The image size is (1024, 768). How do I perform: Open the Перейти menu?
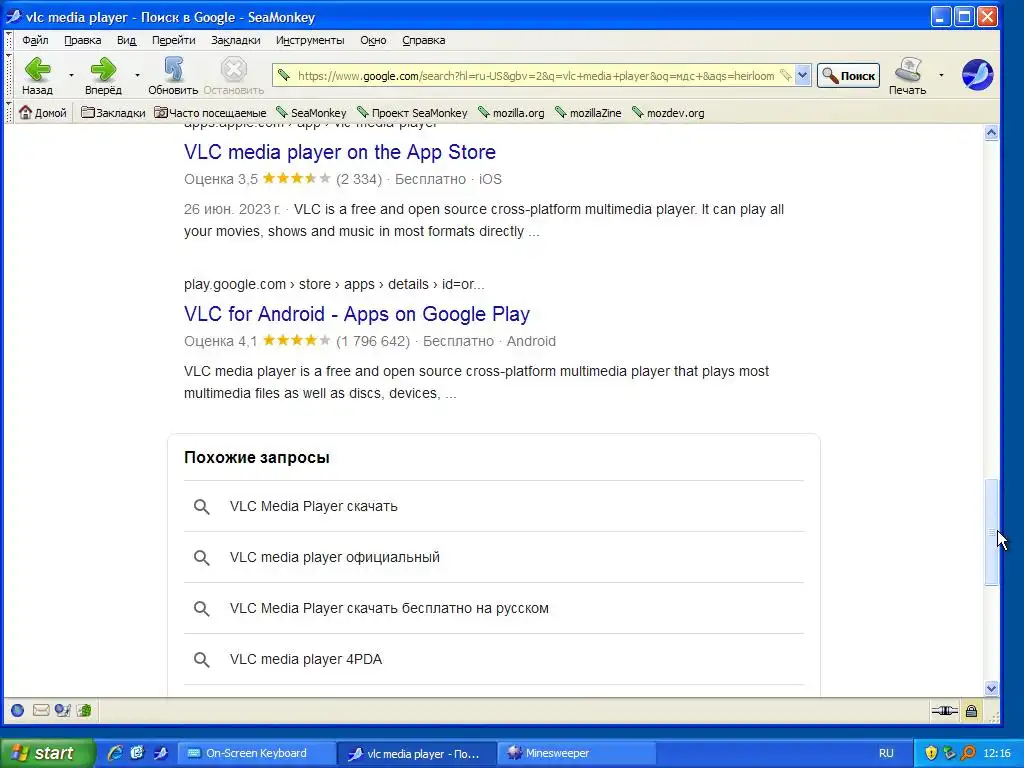click(173, 40)
